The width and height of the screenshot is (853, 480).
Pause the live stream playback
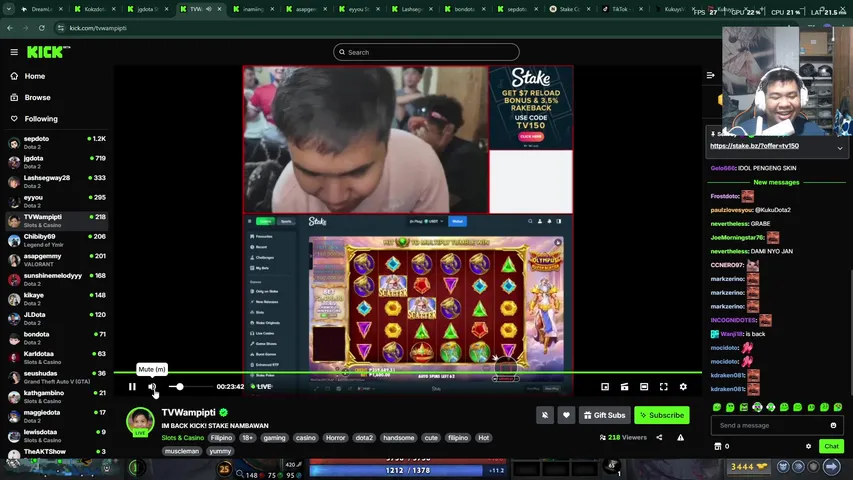click(x=132, y=386)
